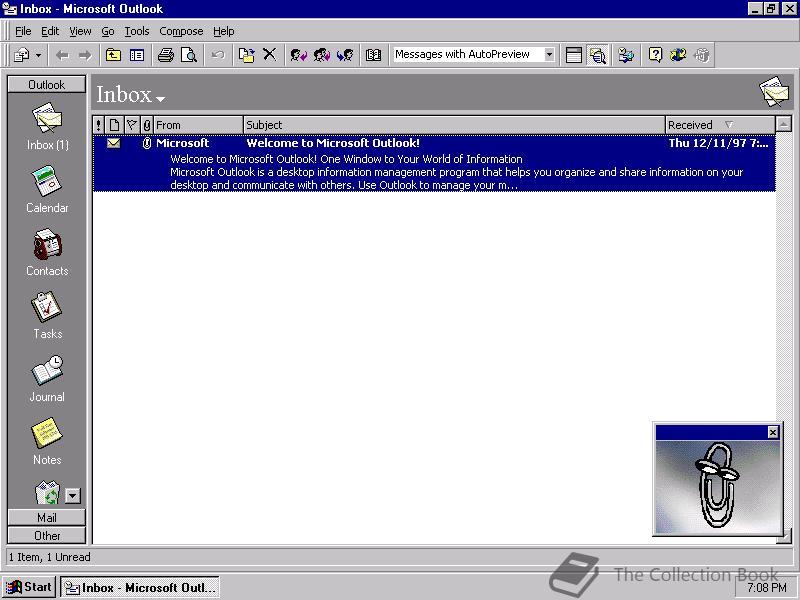The image size is (800, 600).
Task: Click the Inbox envelope icon in folder banner
Action: pyautogui.click(x=774, y=92)
